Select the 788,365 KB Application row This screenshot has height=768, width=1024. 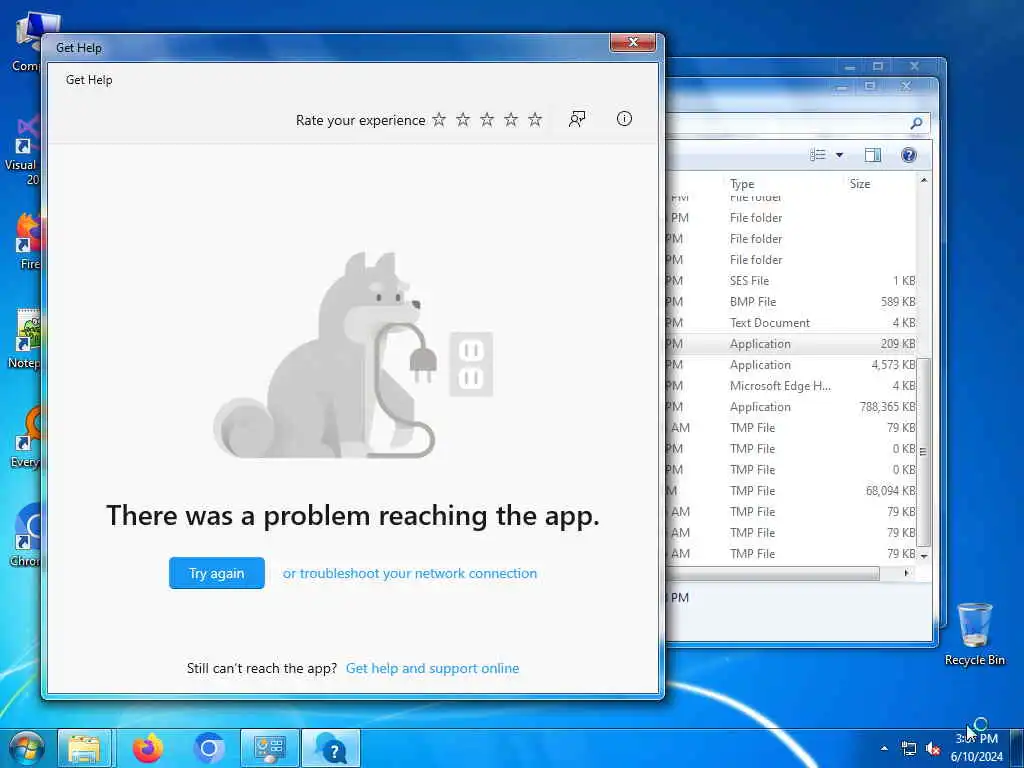[793, 406]
